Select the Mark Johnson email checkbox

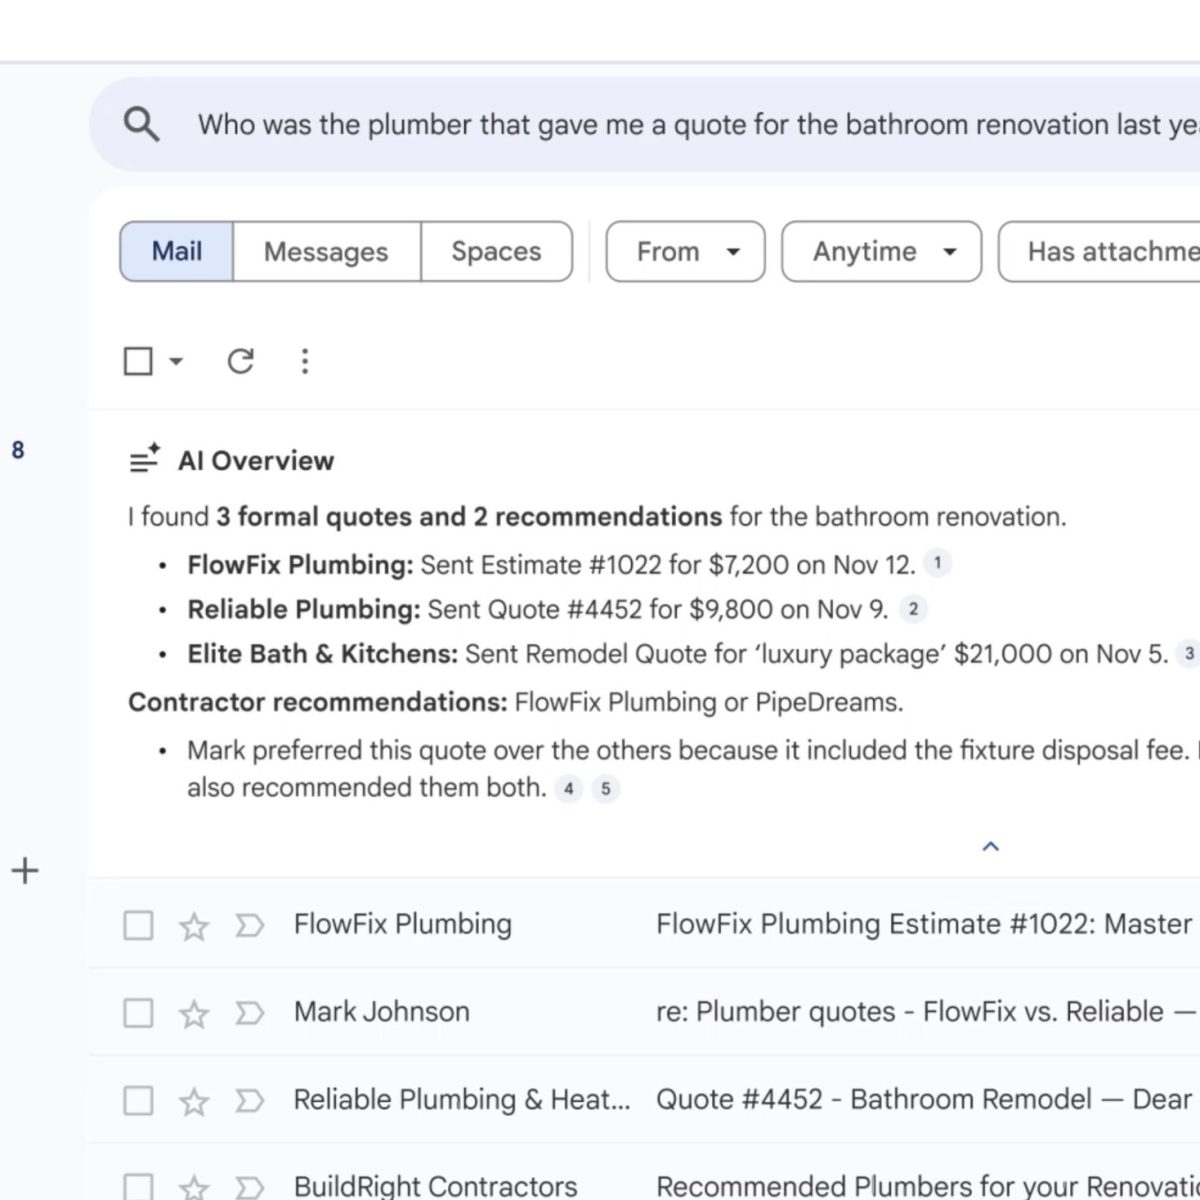(138, 1014)
